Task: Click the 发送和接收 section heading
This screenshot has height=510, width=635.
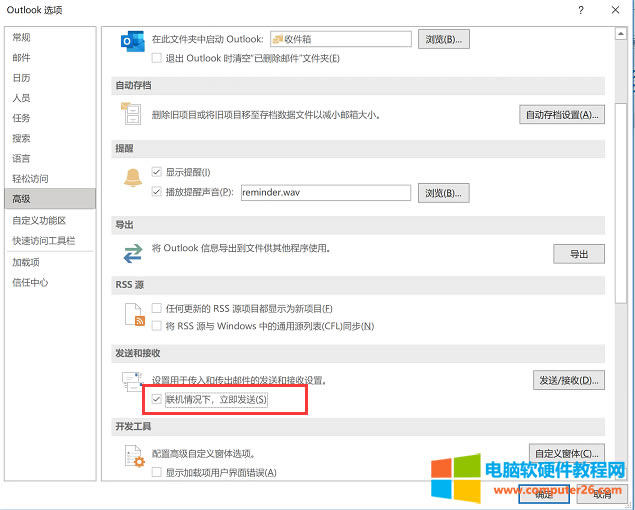Action: [138, 353]
